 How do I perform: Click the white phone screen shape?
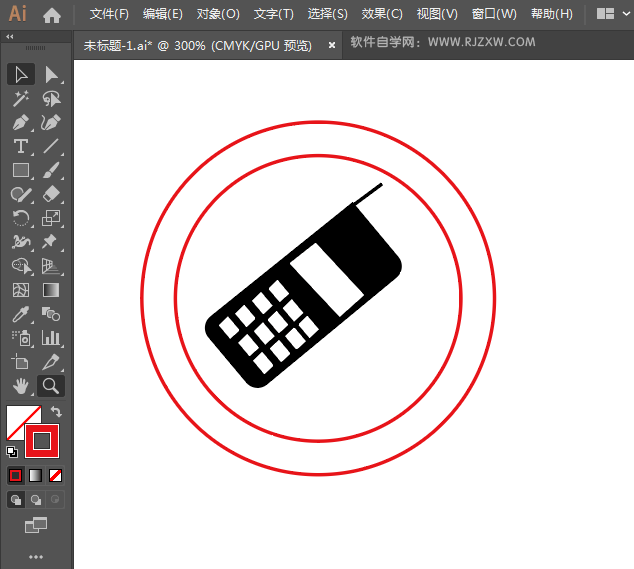click(327, 280)
